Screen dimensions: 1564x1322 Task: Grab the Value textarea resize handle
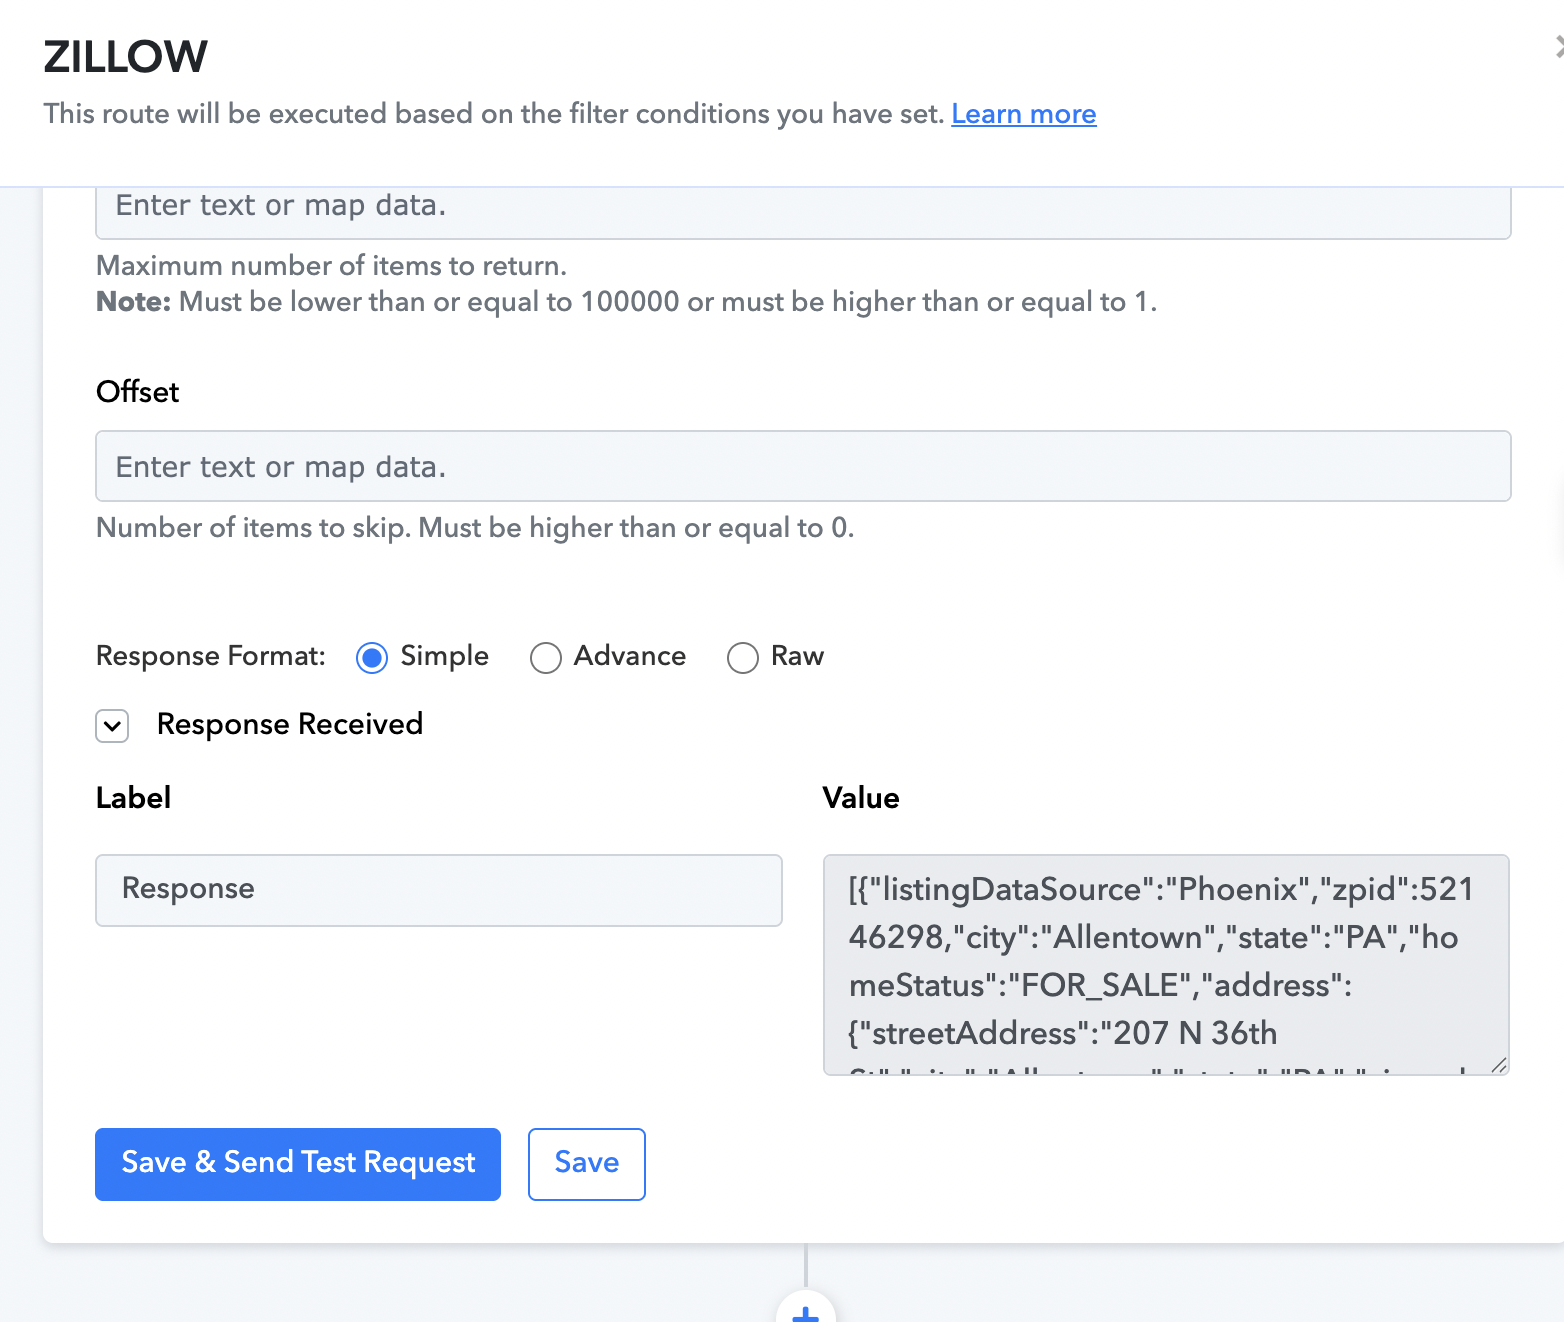1498,1065
